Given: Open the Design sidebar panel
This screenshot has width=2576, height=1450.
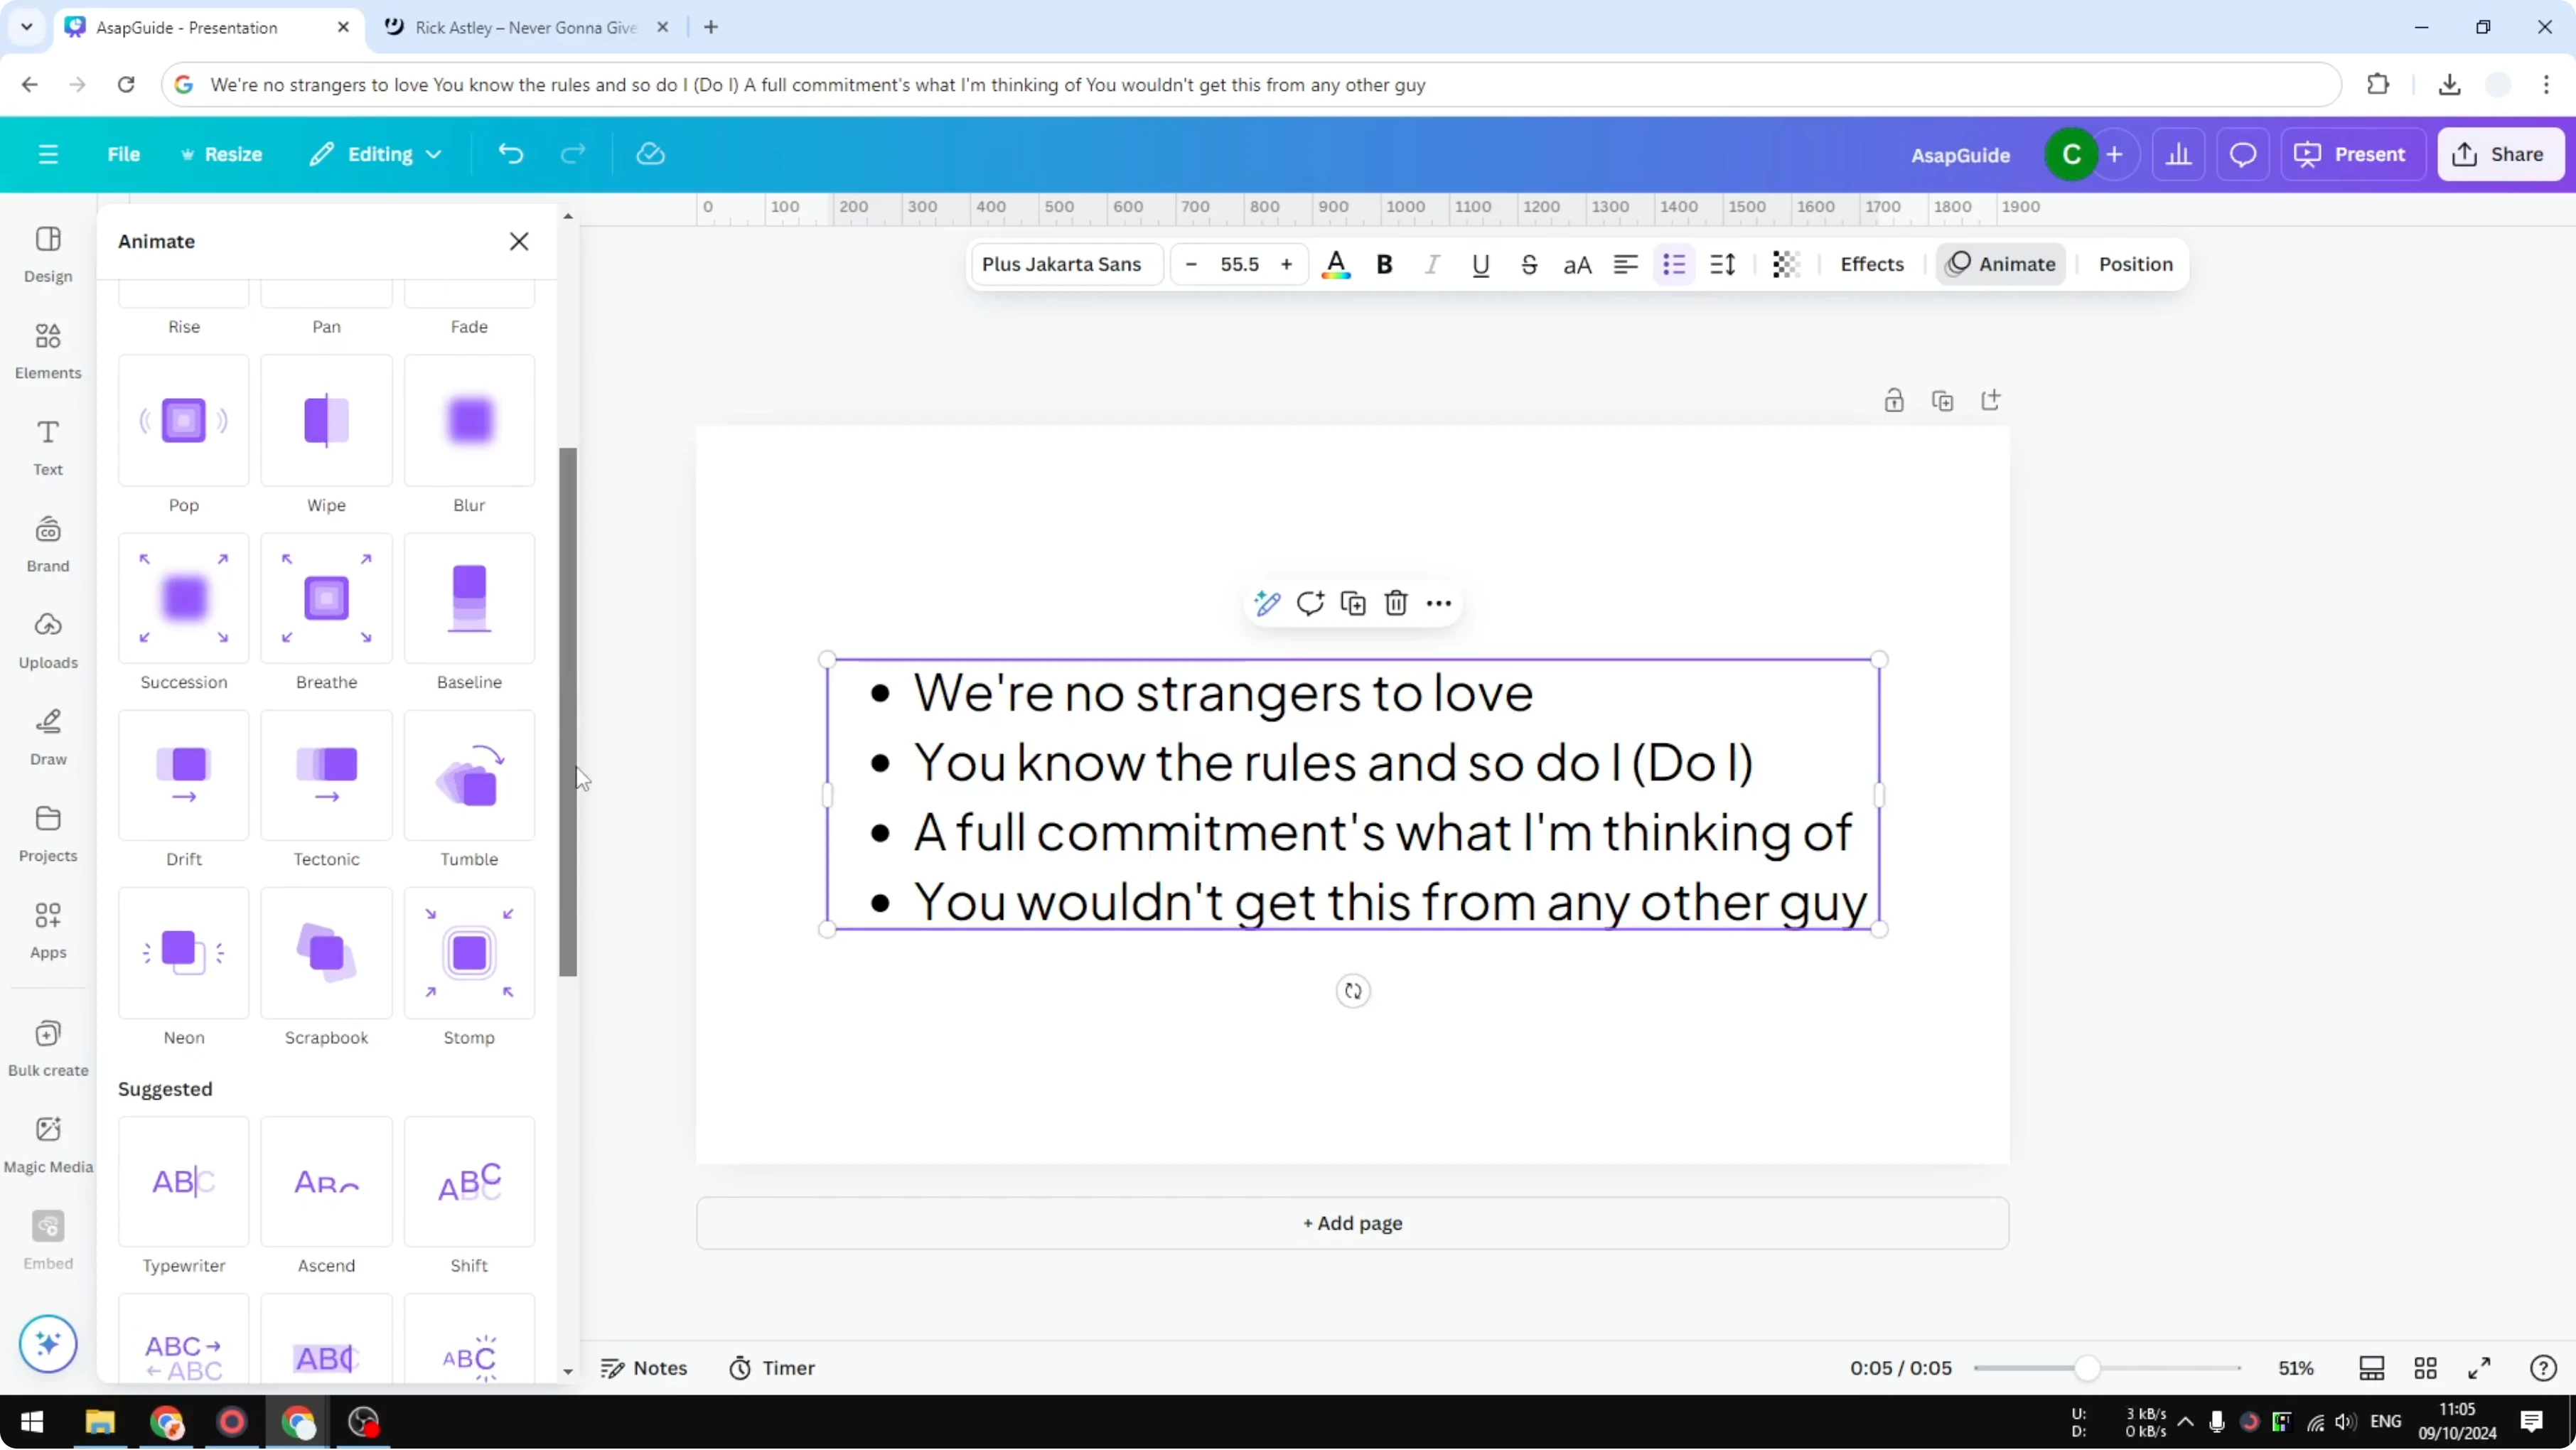Looking at the screenshot, I should (48, 255).
